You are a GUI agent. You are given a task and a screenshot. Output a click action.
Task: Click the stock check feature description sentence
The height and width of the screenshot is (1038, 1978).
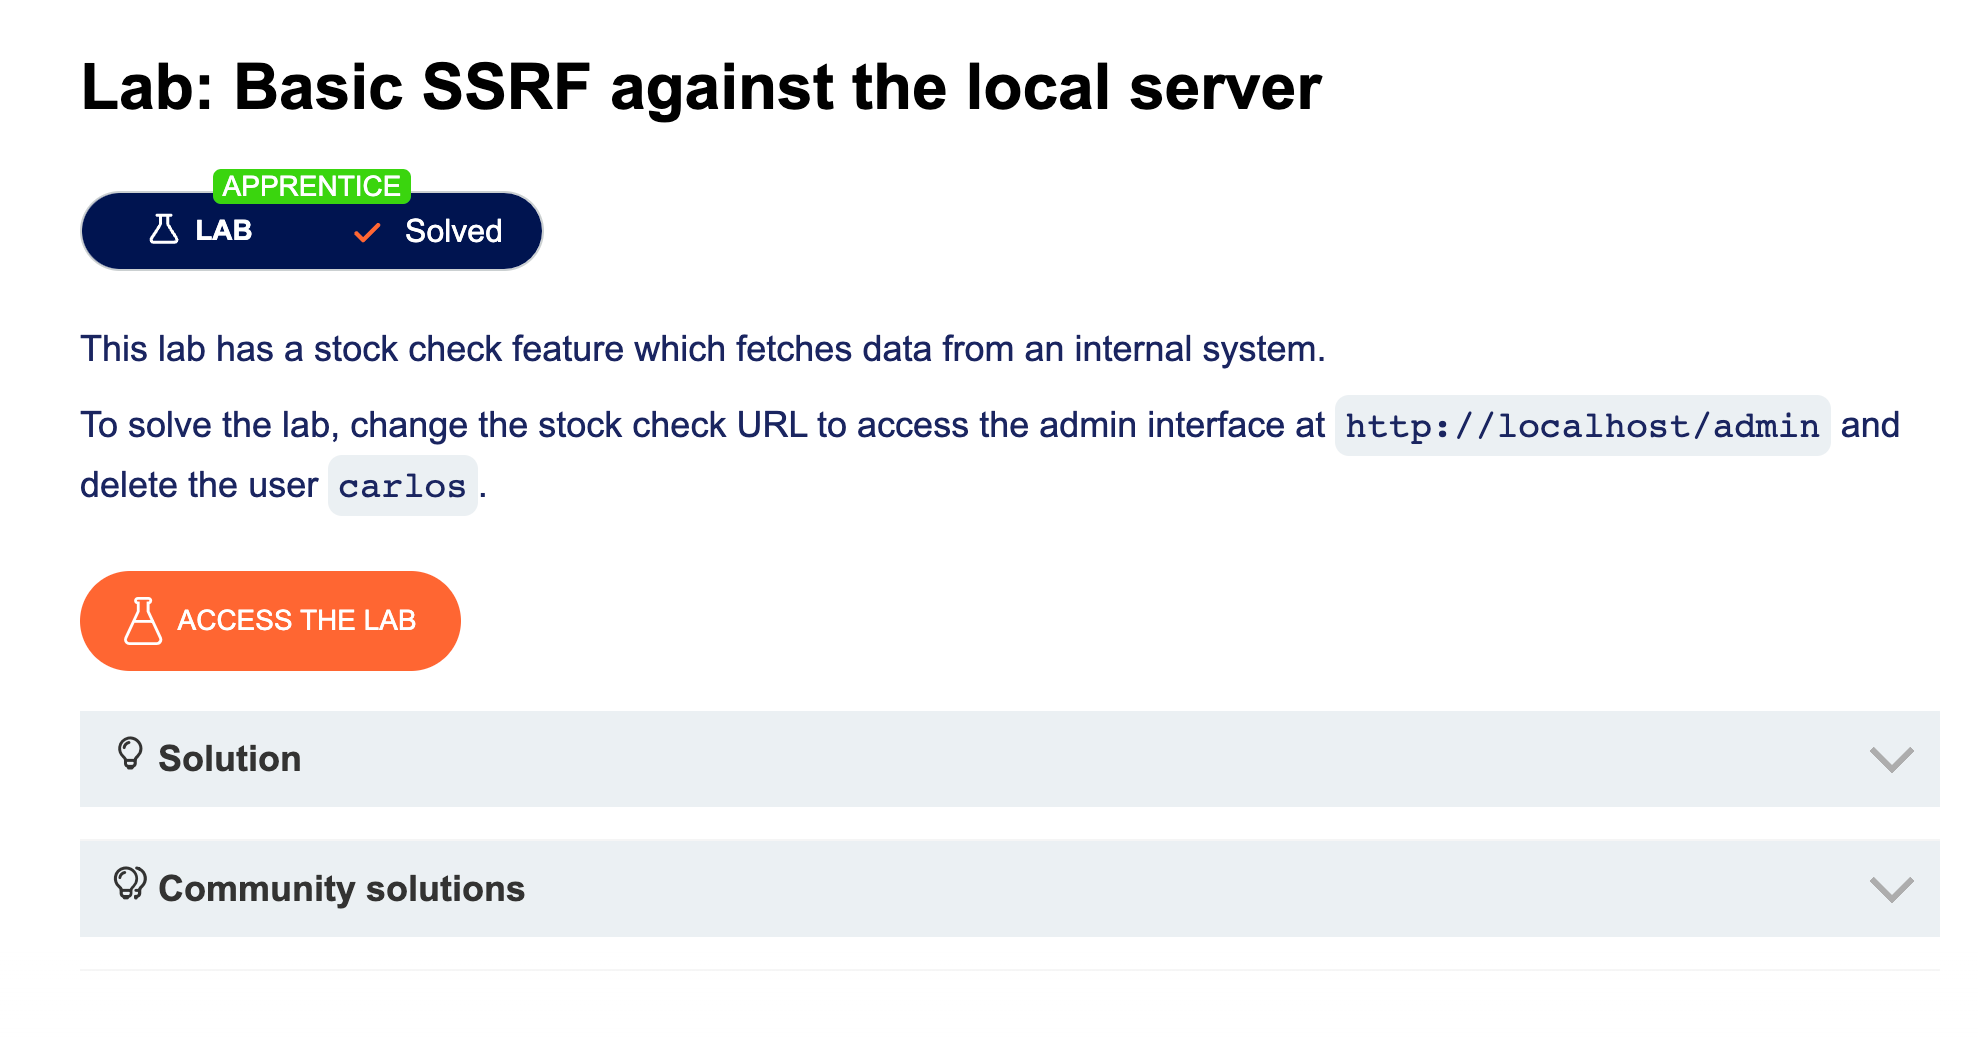click(702, 349)
